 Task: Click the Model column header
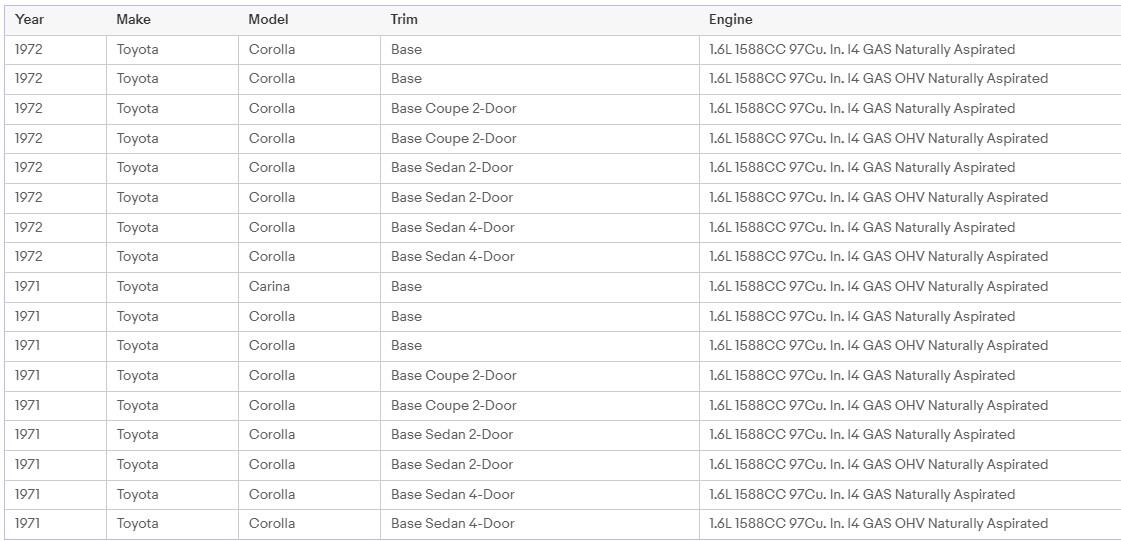[x=268, y=20]
